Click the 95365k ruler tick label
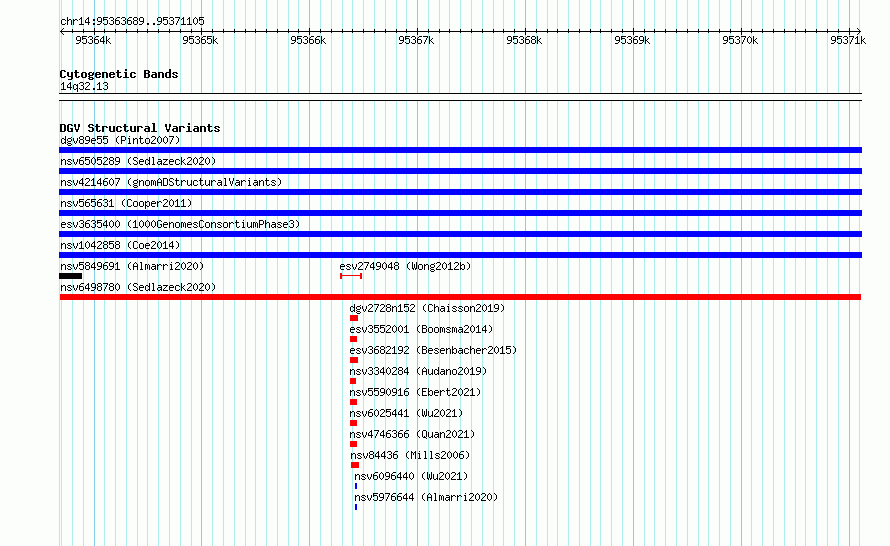 (x=200, y=40)
